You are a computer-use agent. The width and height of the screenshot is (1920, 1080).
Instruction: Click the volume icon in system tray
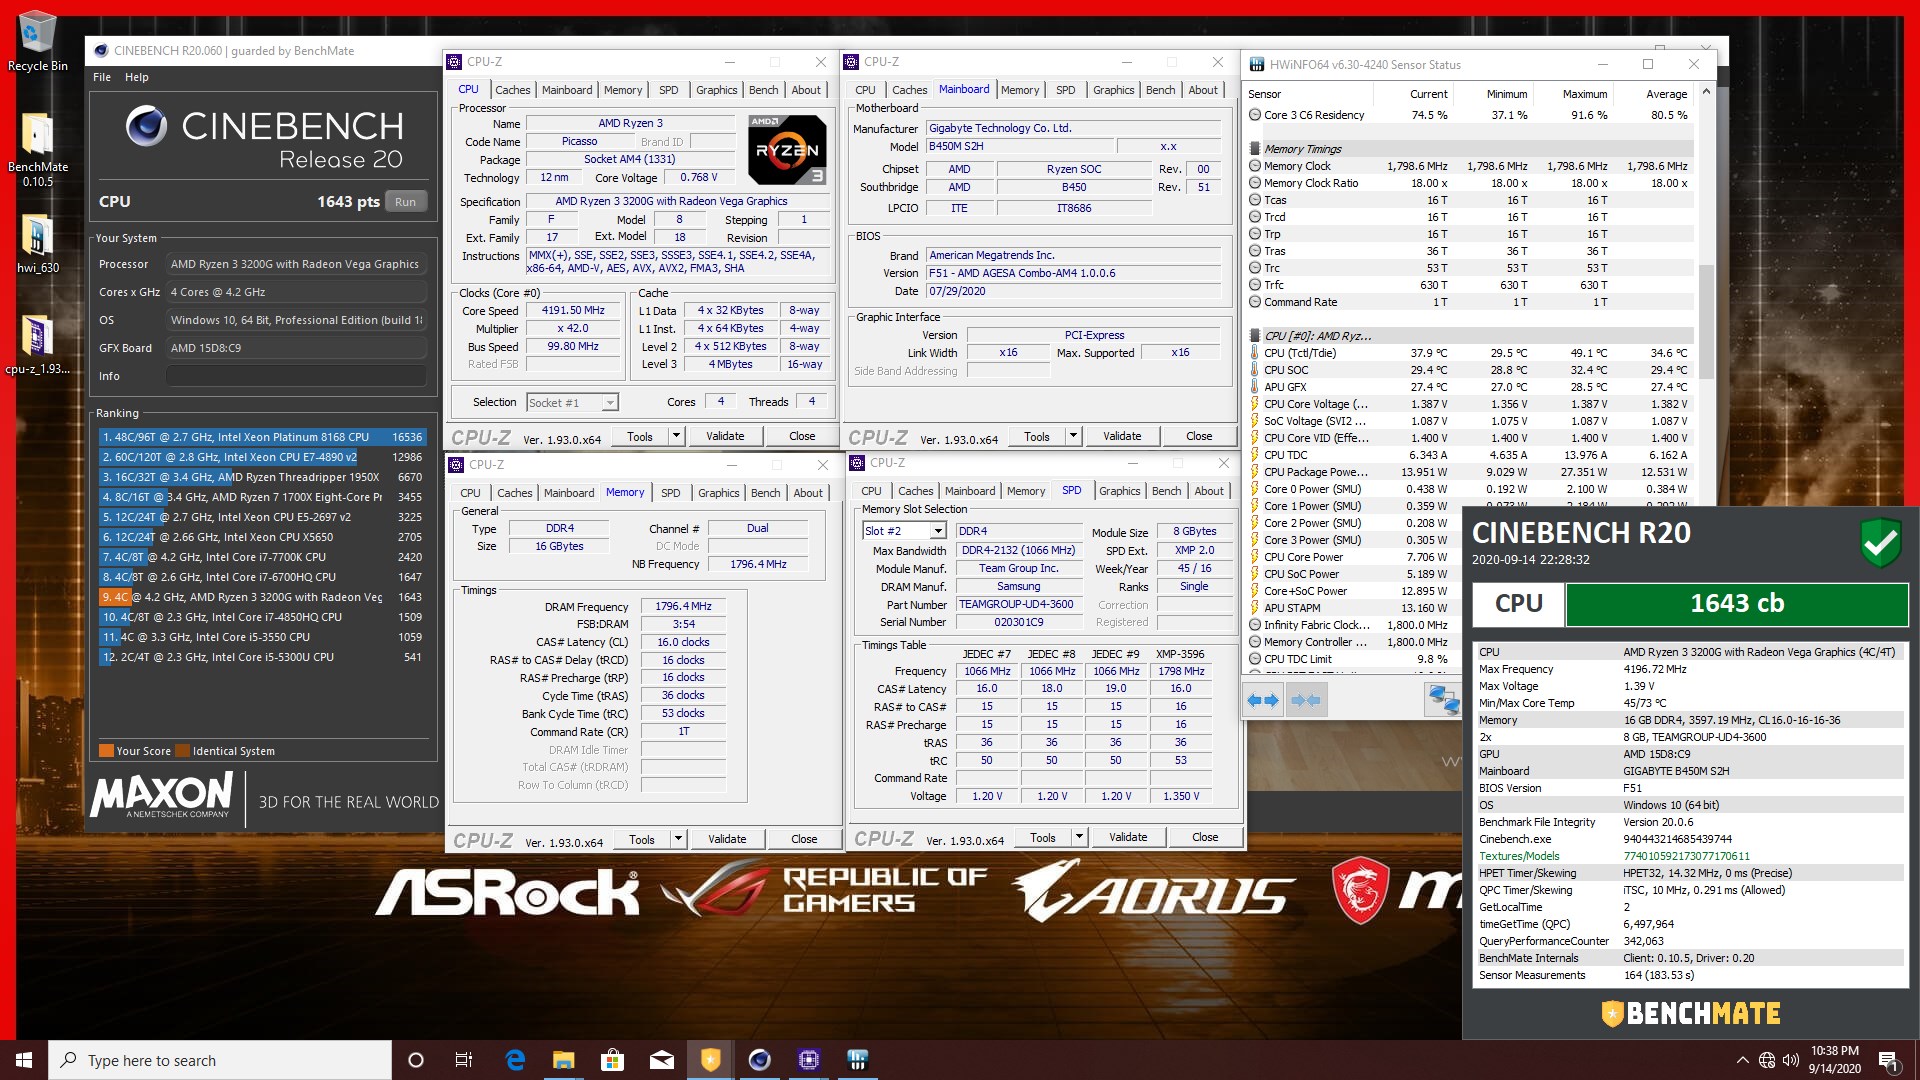(x=1791, y=1060)
